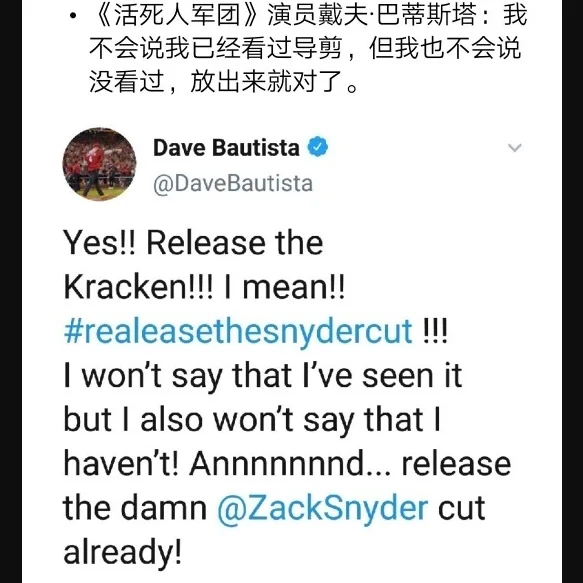Click the tweet line "Yes!! Release the"

[x=193, y=243]
